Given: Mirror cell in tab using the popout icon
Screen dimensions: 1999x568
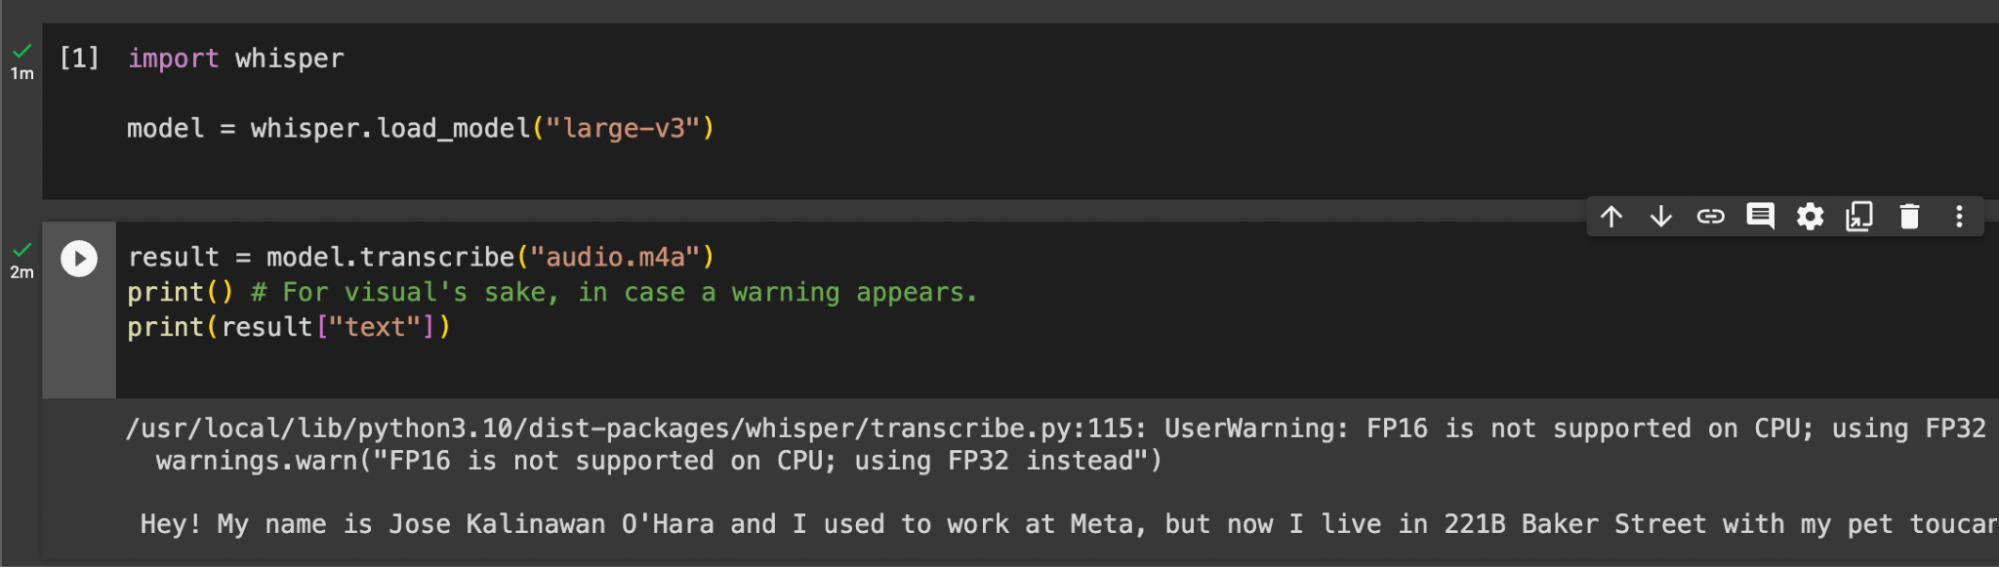Looking at the screenshot, I should pyautogui.click(x=1859, y=217).
